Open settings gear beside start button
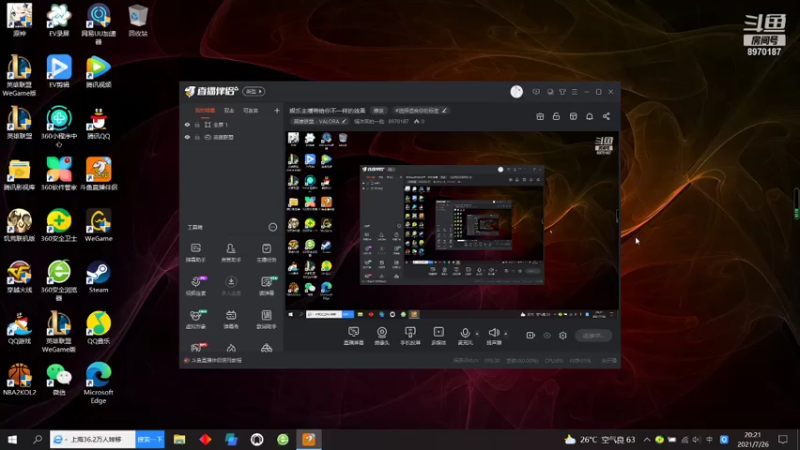Image resolution: width=800 pixels, height=450 pixels. [x=563, y=335]
